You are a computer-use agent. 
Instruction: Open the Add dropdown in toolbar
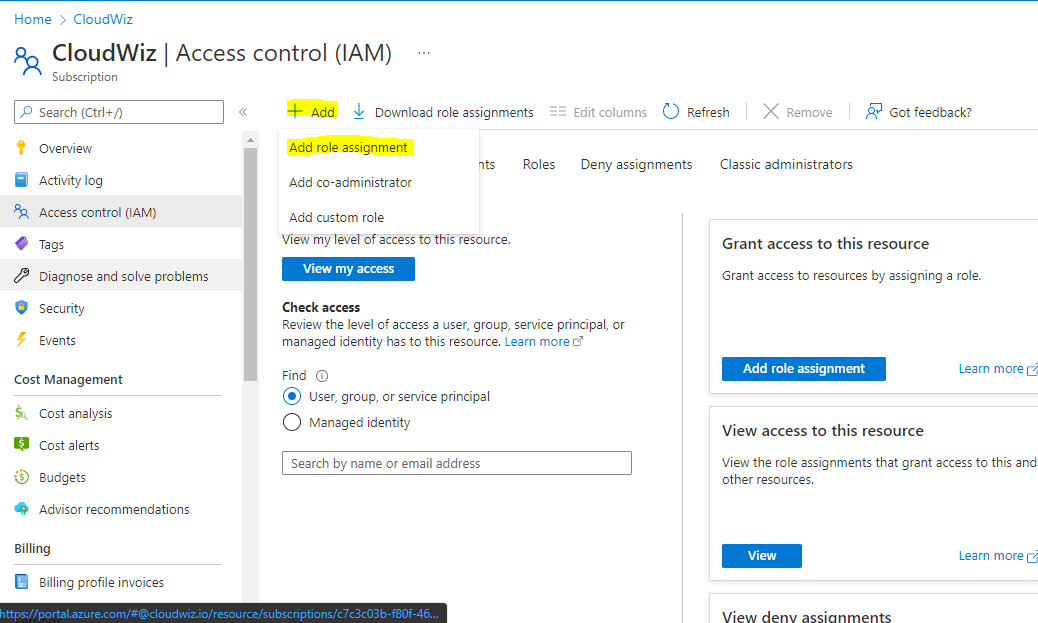[x=312, y=112]
